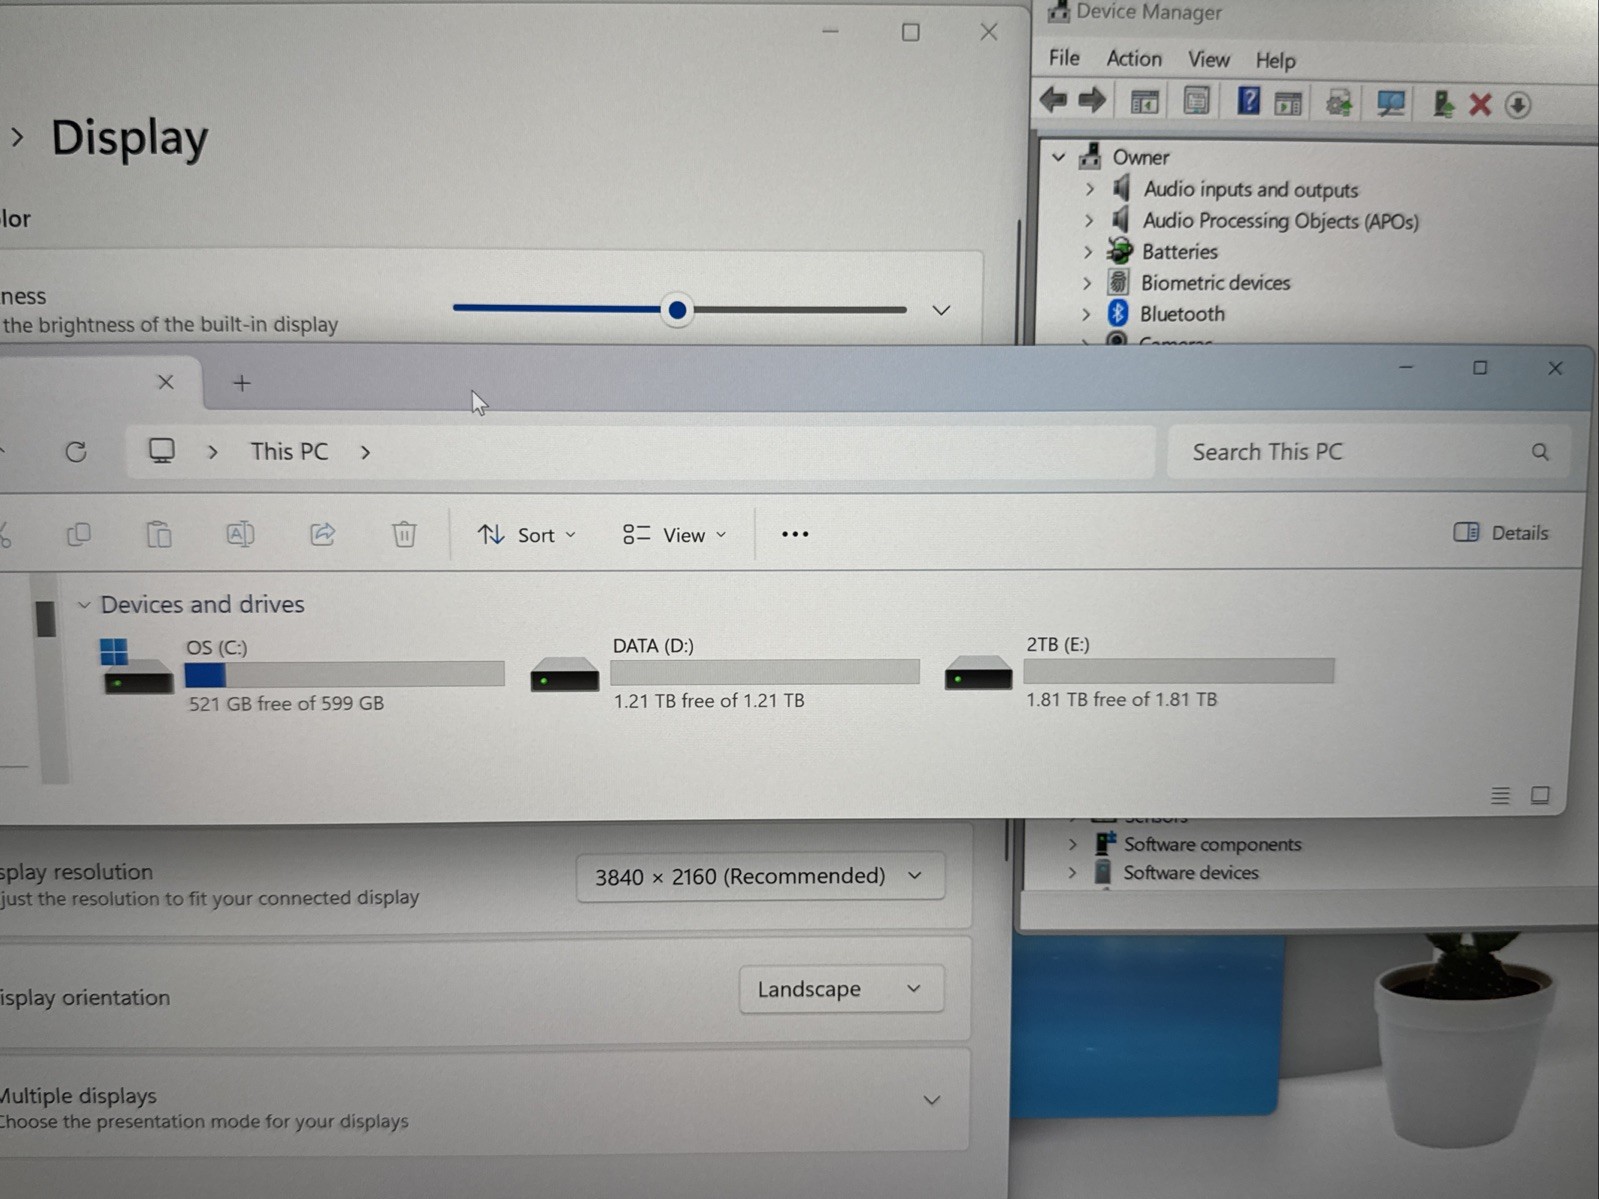This screenshot has width=1599, height=1199.
Task: Click in Search This PC field
Action: pos(1367,452)
